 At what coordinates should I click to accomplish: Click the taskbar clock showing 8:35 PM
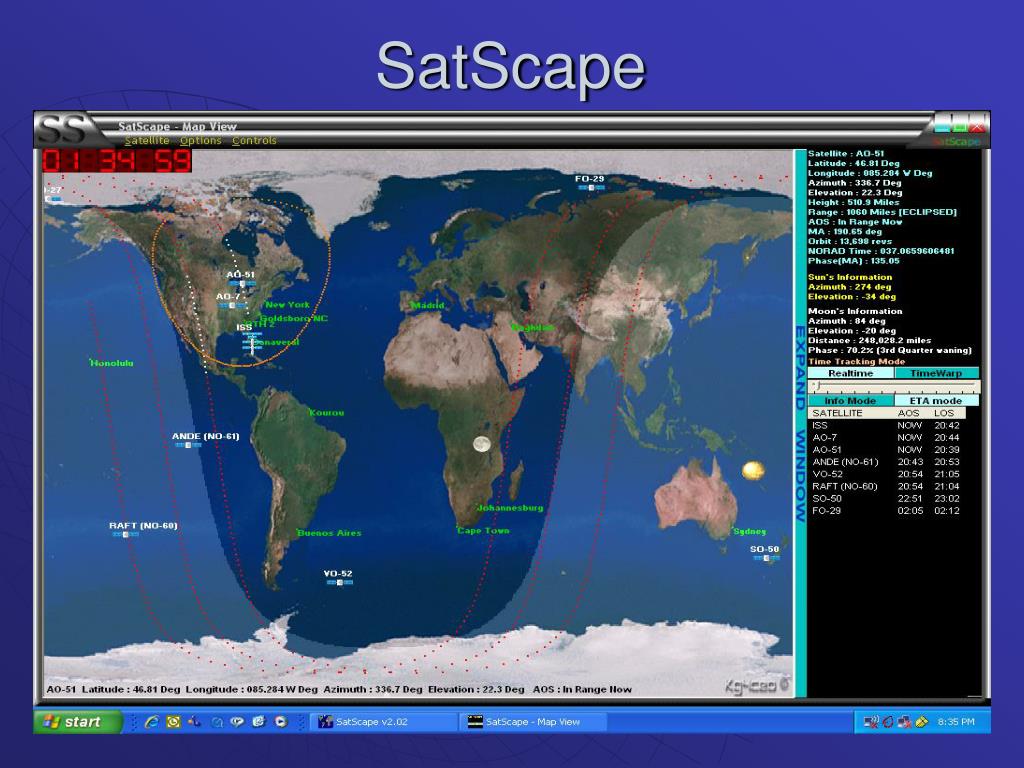(955, 722)
